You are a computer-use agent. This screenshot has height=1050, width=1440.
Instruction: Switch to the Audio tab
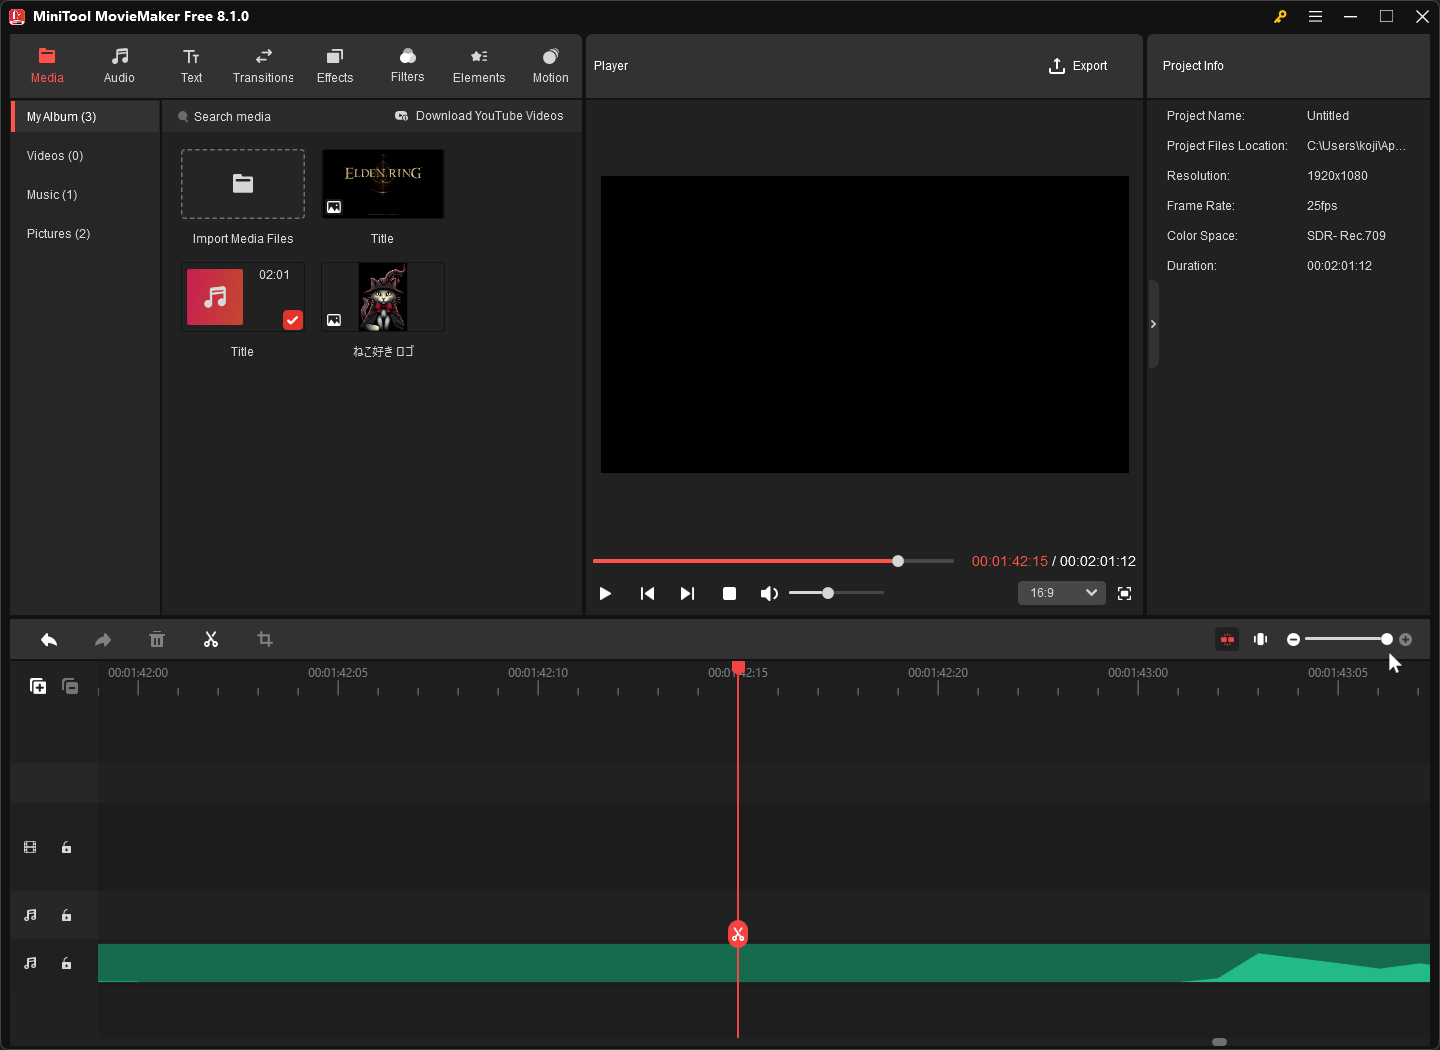[x=119, y=66]
